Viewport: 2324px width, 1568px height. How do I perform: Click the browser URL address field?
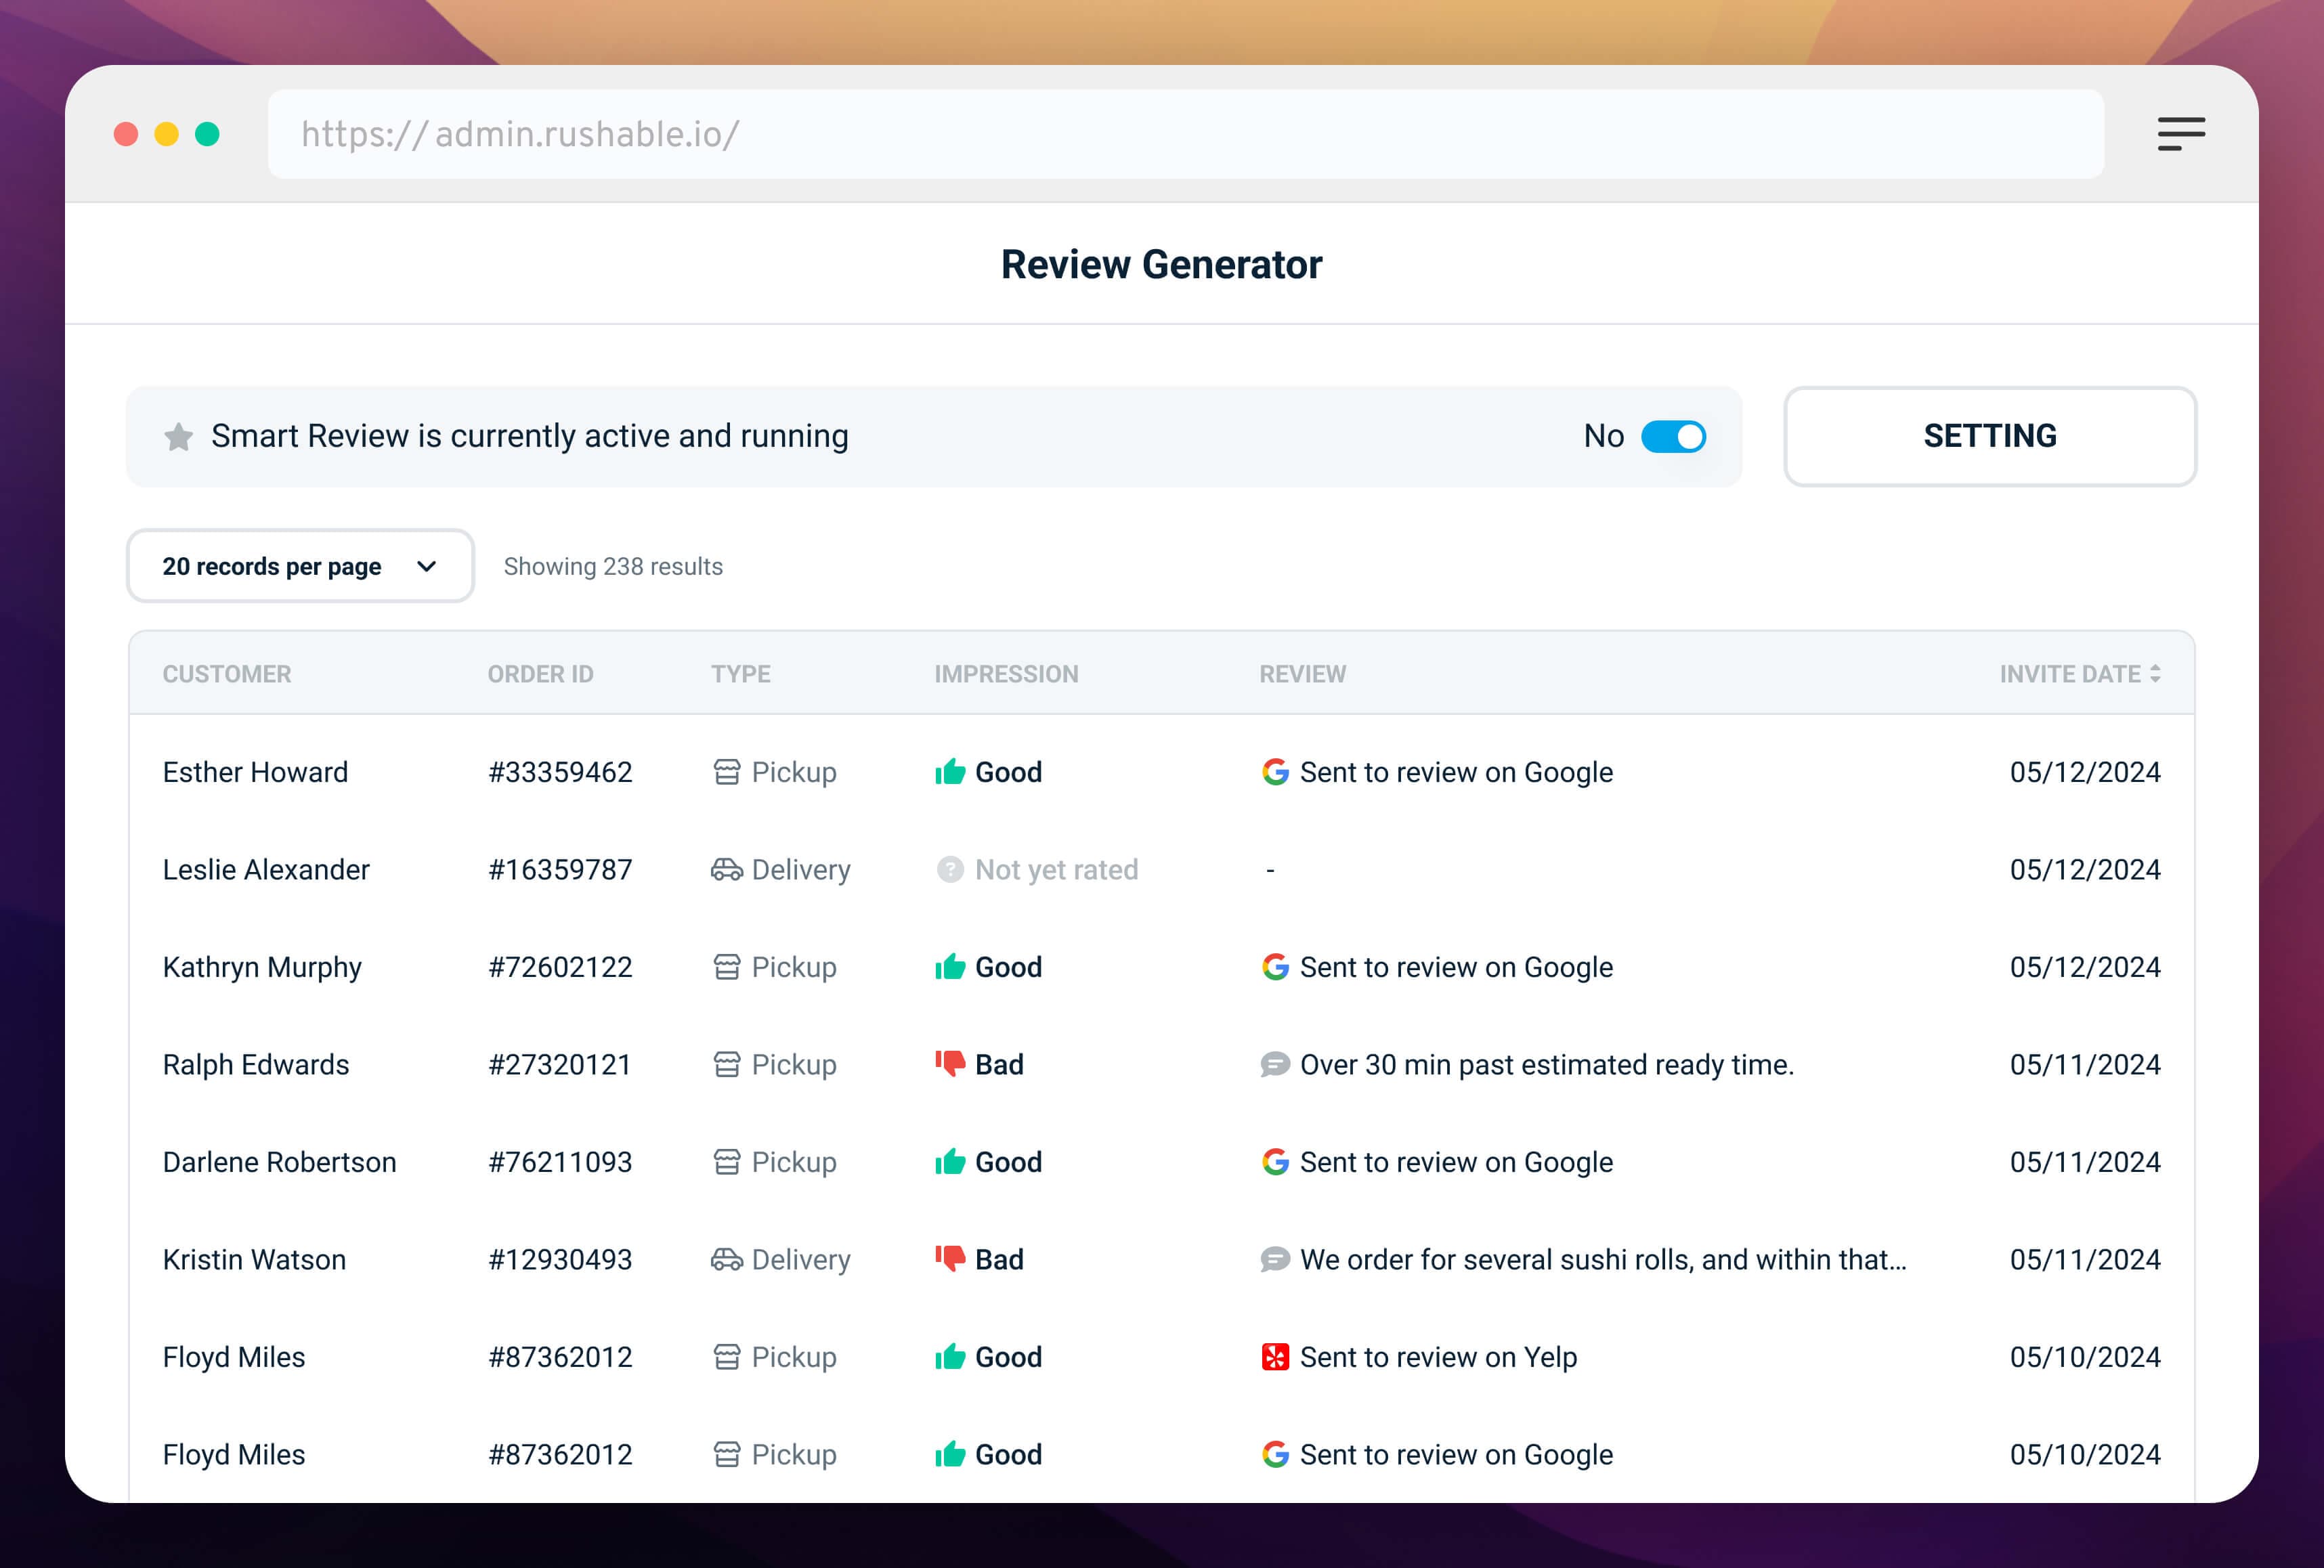coord(1185,134)
